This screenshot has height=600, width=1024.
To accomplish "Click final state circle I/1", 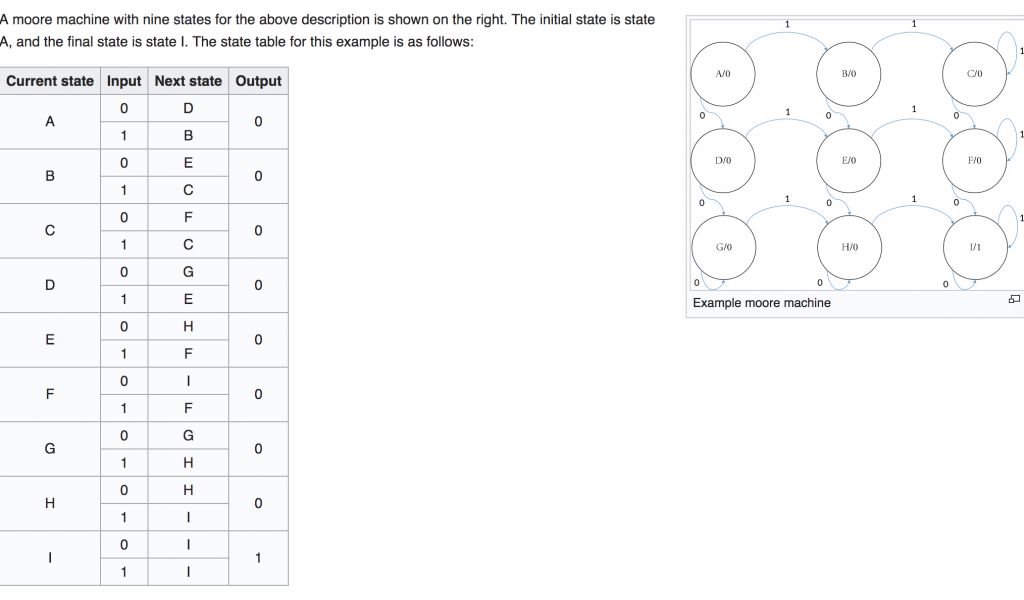I will [975, 246].
